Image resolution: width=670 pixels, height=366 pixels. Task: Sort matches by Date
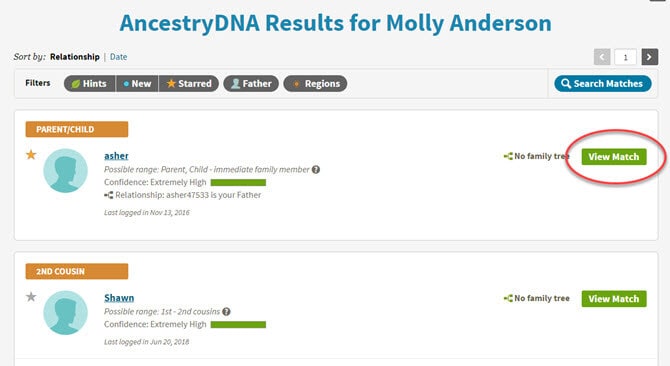point(118,57)
